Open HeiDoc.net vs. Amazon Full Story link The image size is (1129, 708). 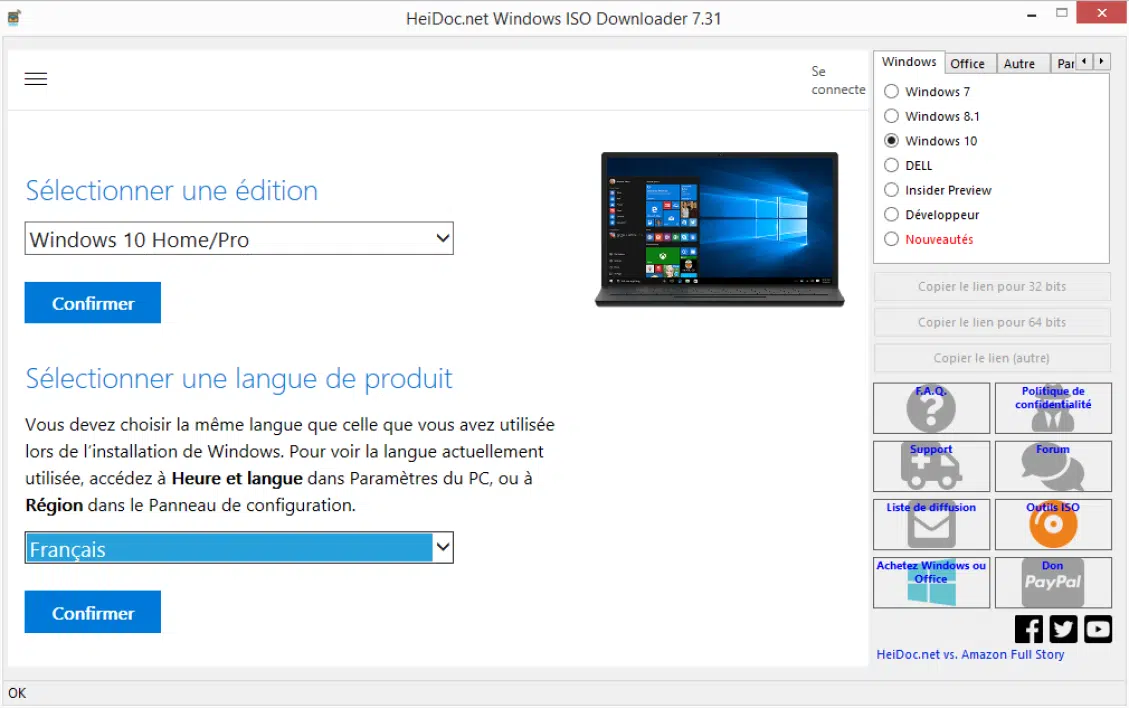tap(970, 654)
